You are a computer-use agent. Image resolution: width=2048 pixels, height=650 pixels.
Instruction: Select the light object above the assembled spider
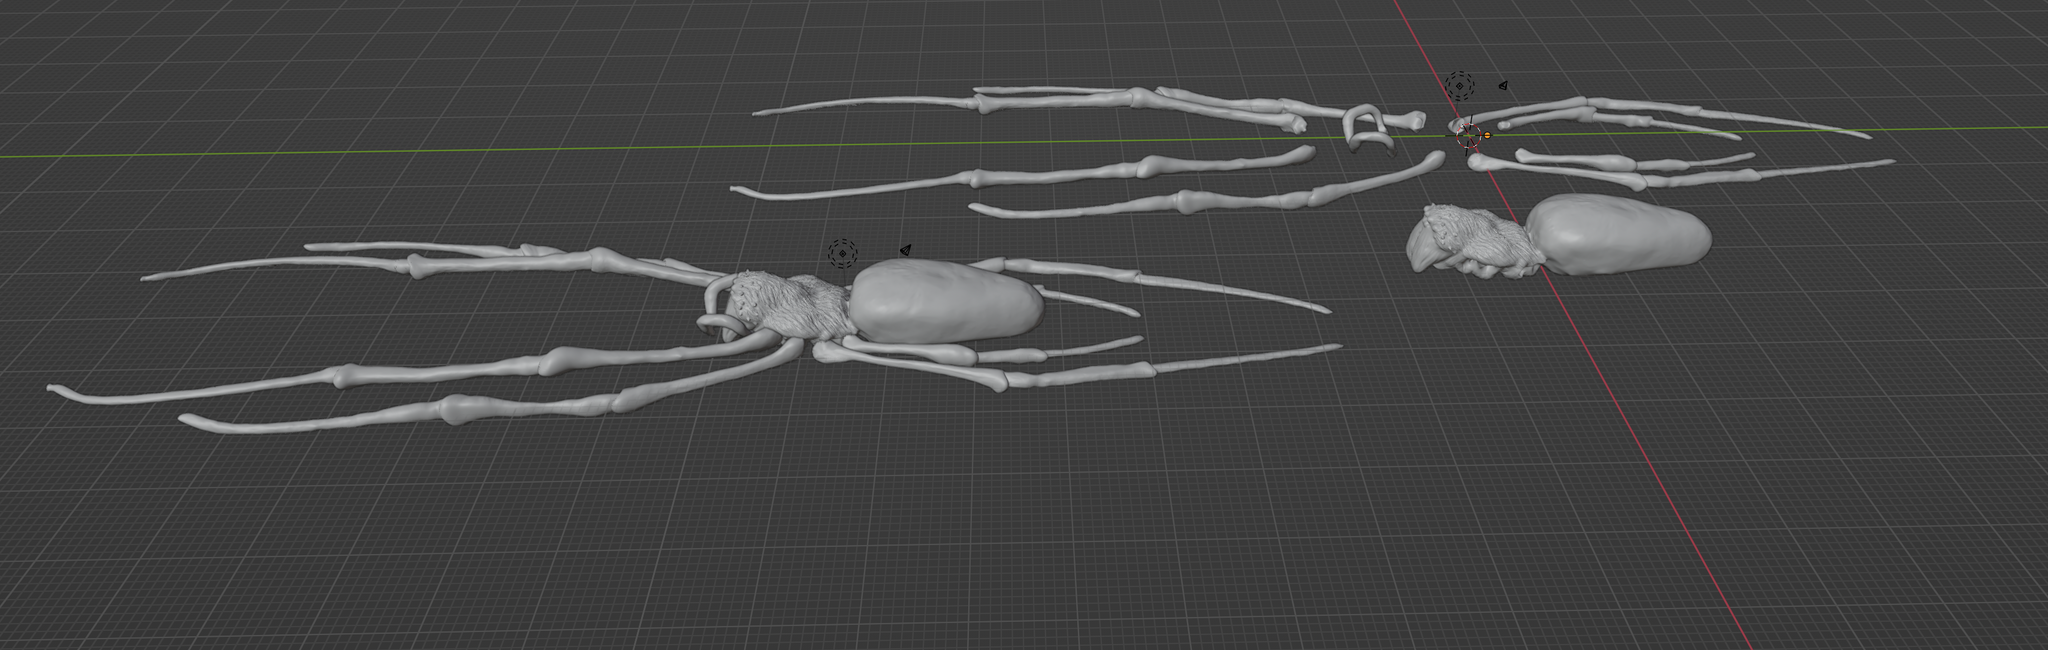842,253
